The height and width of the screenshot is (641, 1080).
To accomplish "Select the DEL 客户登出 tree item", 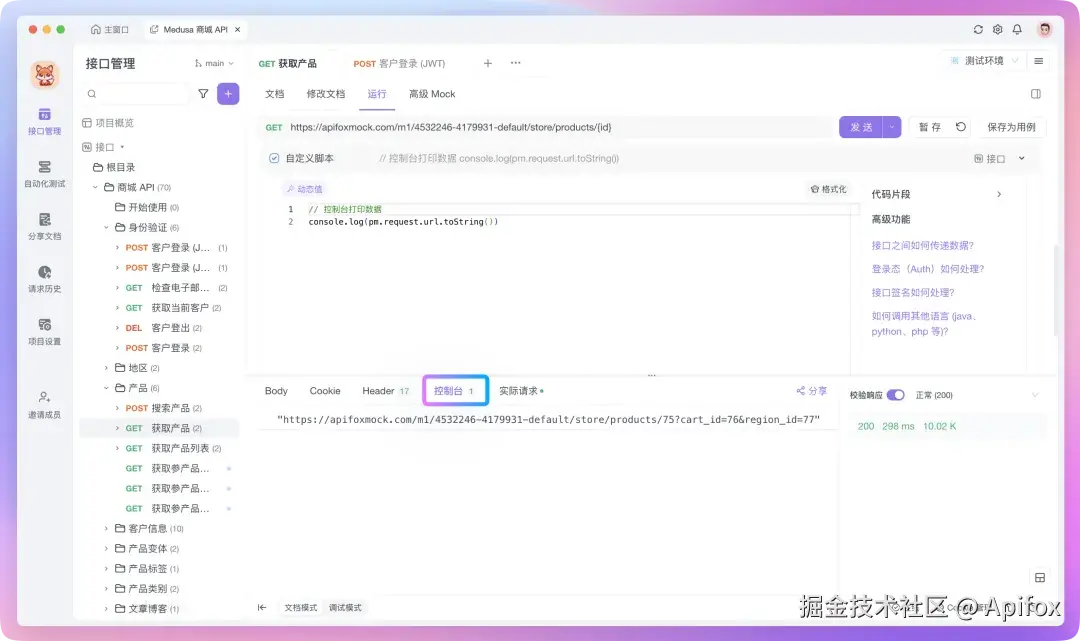I will click(160, 328).
